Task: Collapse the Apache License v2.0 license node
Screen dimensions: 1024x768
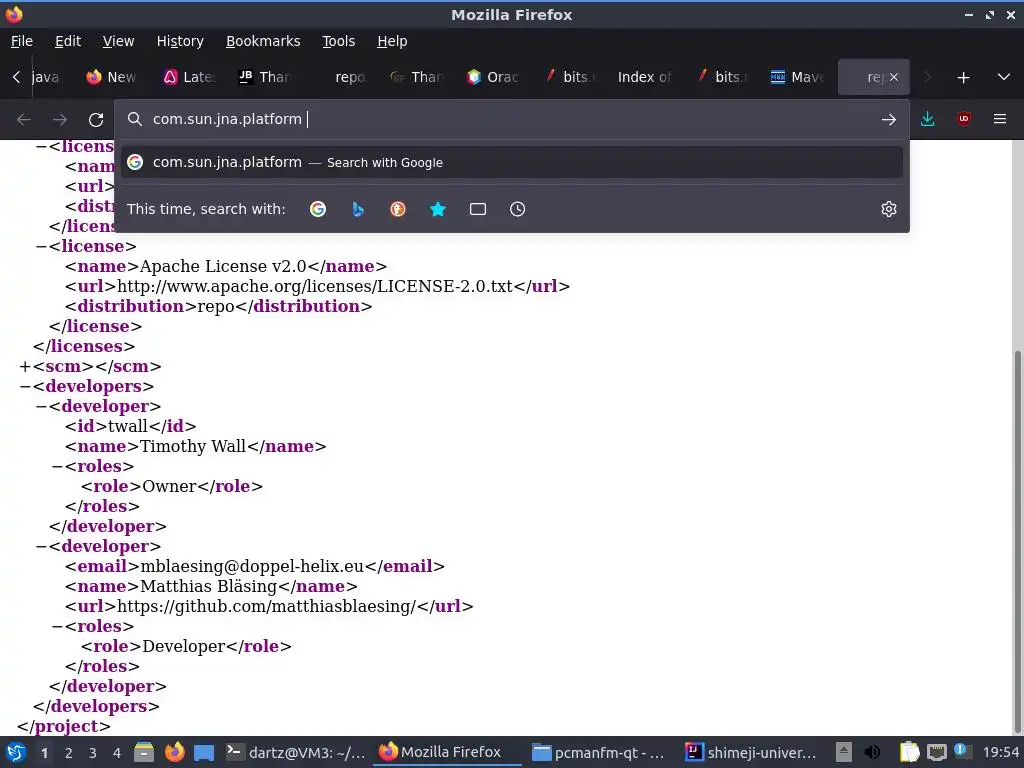Action: [42, 247]
